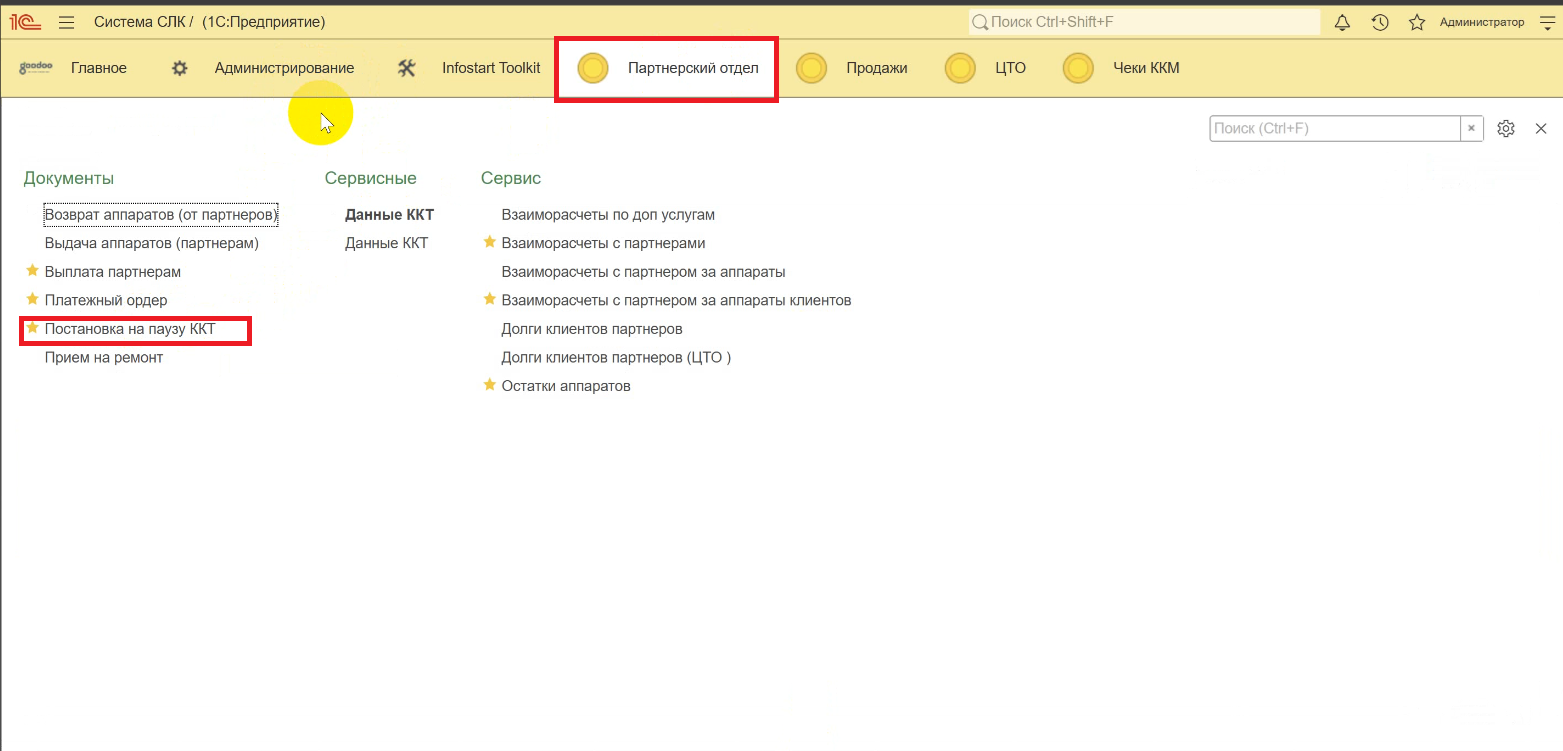Open Выплата партнерам document list
Image resolution: width=1563 pixels, height=751 pixels.
[113, 272]
